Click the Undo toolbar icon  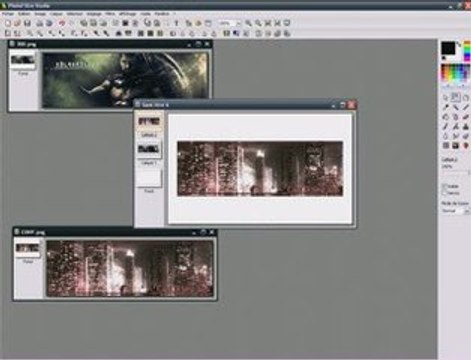tap(62, 23)
